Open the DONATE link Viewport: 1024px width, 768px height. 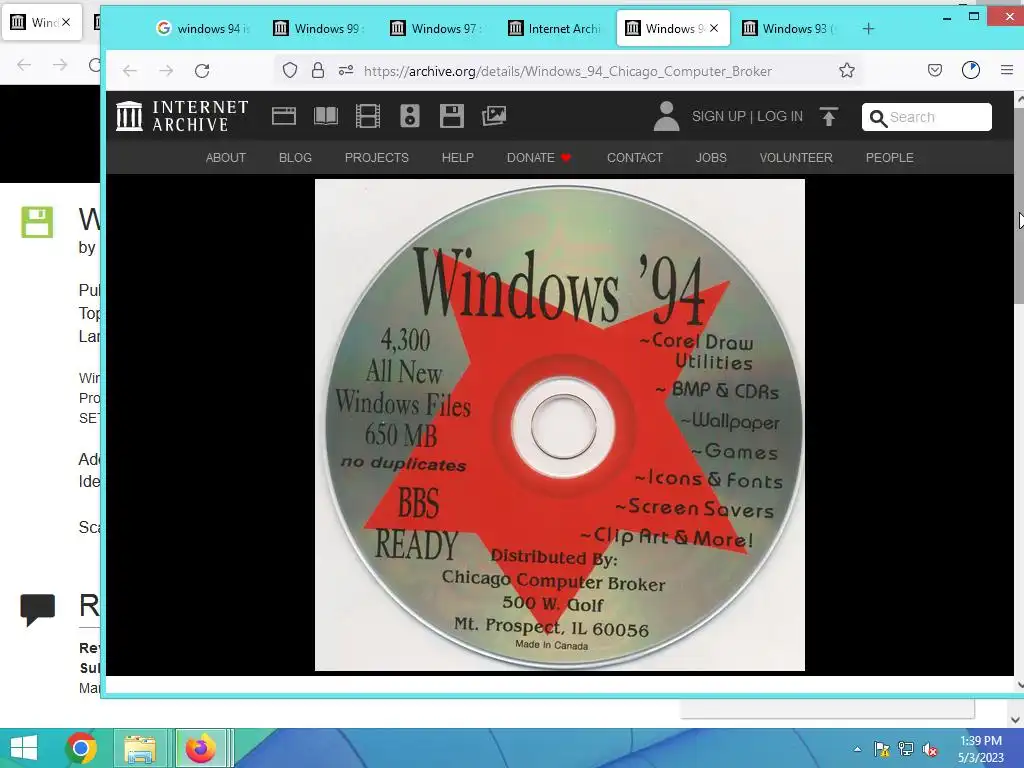pyautogui.click(x=539, y=157)
